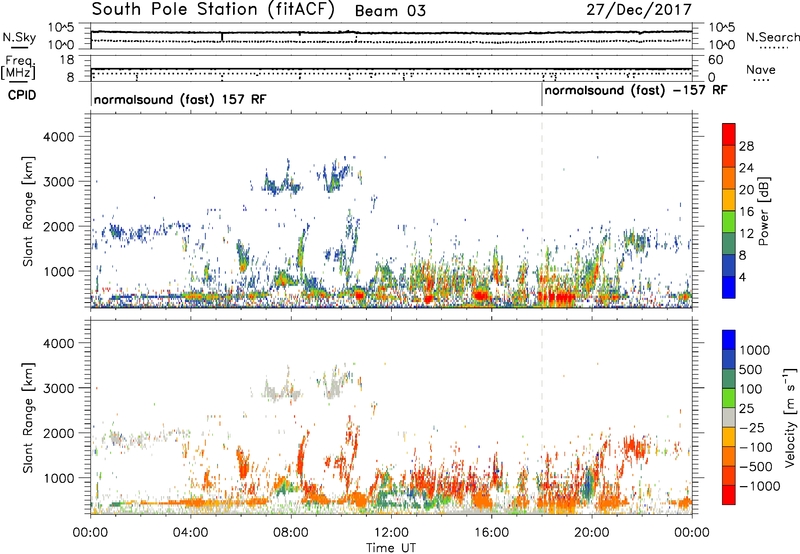
Task: Click the '20:00' time tick label
Action: (x=592, y=533)
